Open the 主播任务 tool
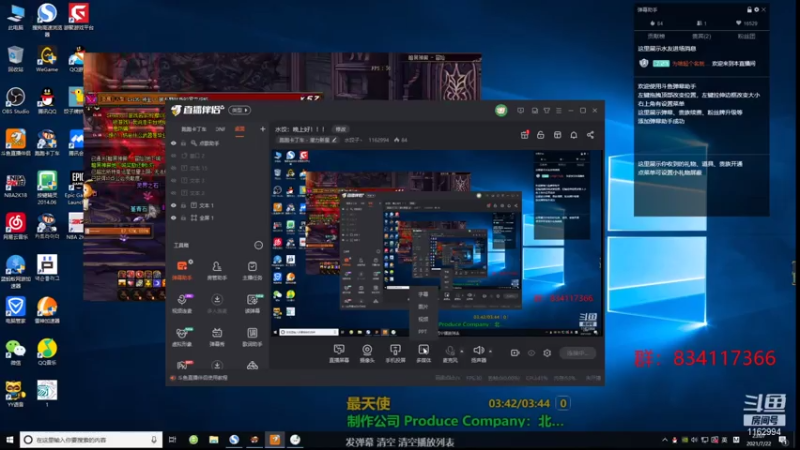This screenshot has height=450, width=800. point(252,270)
